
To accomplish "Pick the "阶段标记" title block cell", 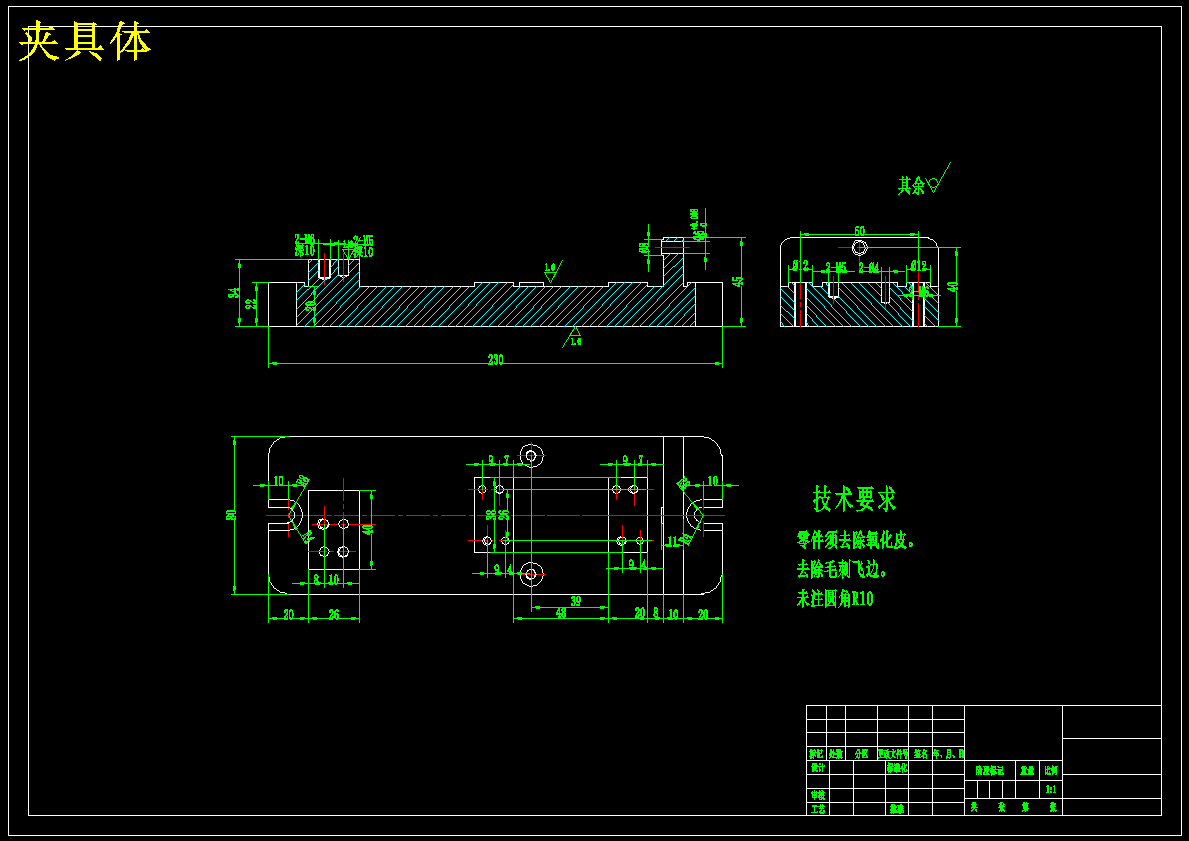I will [990, 770].
